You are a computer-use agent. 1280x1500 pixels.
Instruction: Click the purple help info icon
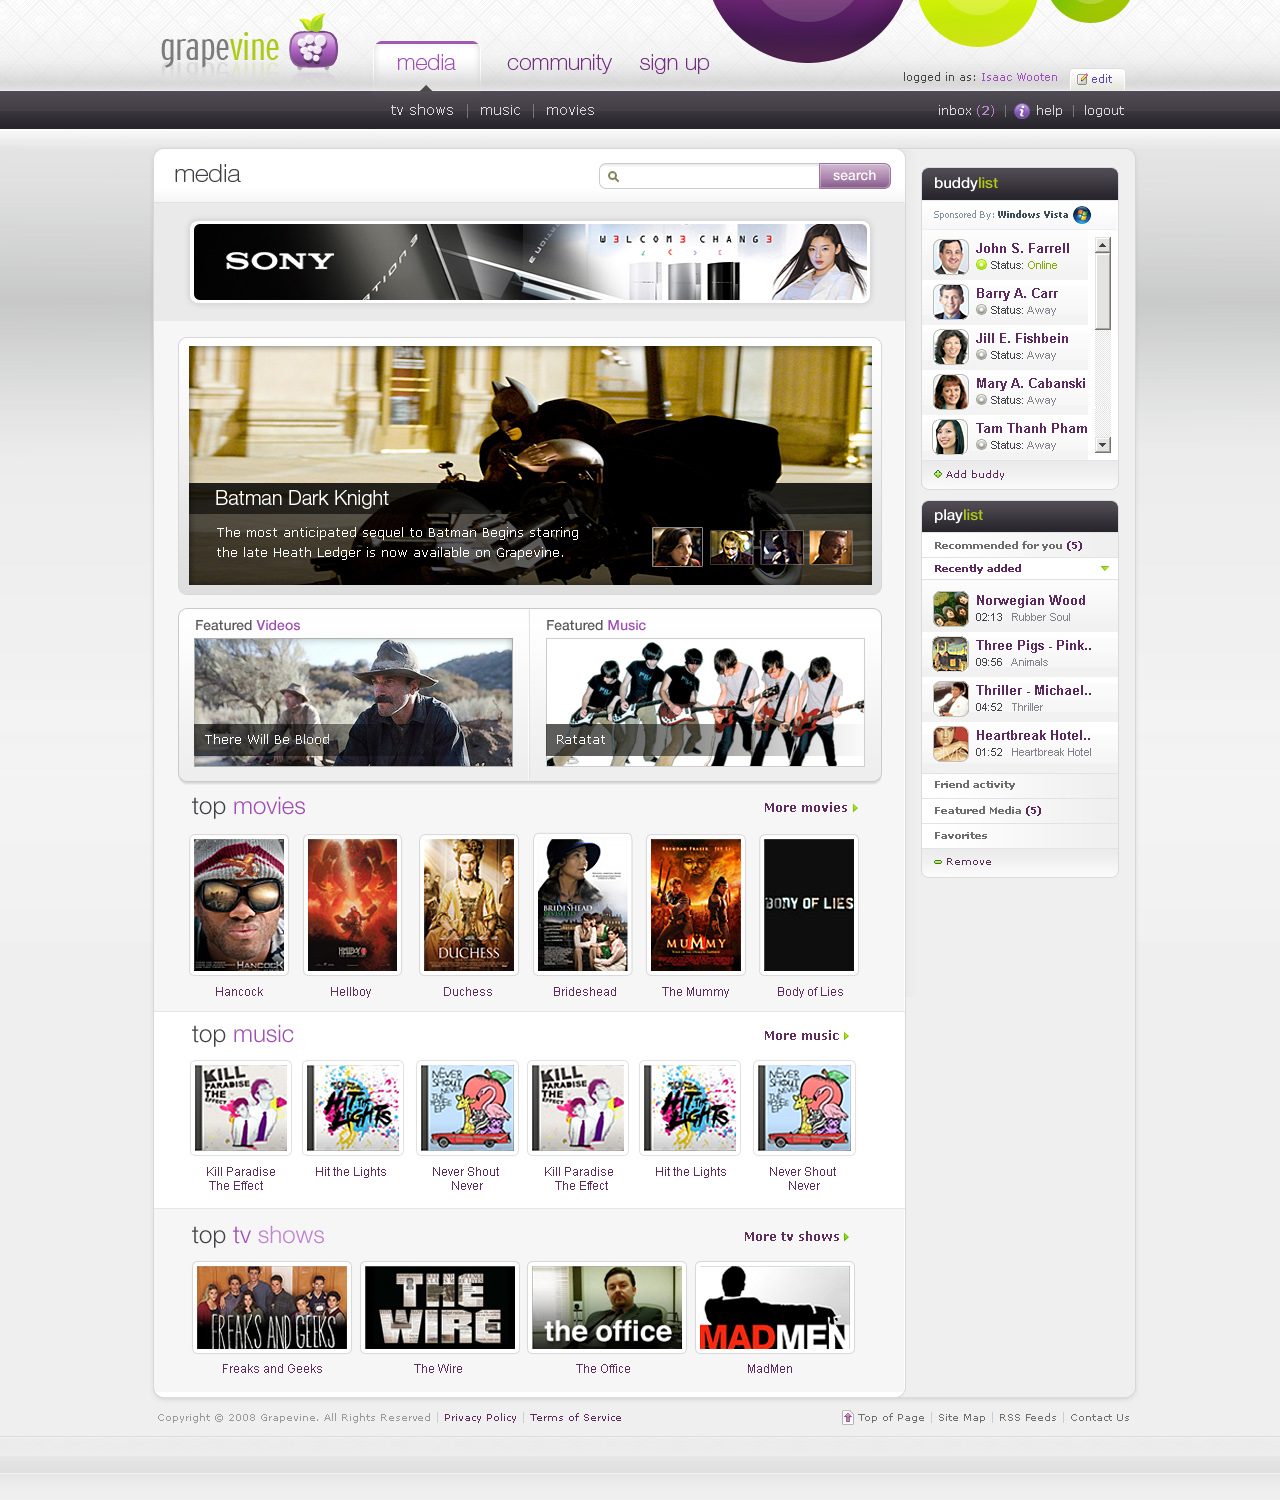tap(1022, 111)
